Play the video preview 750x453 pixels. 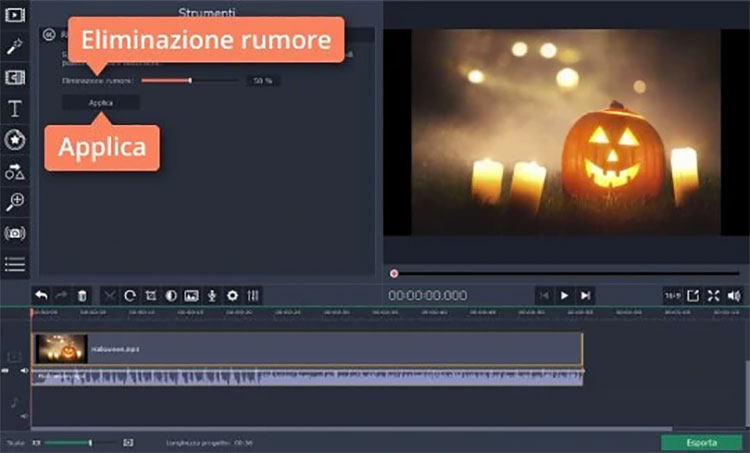pyautogui.click(x=564, y=296)
